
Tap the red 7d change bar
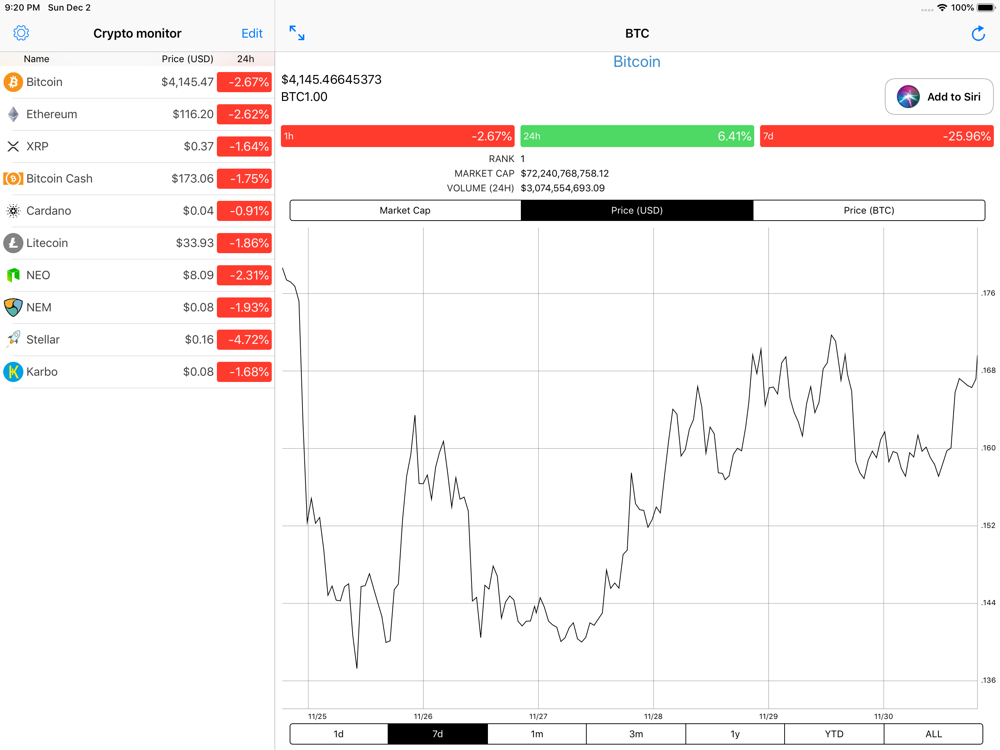pos(876,136)
